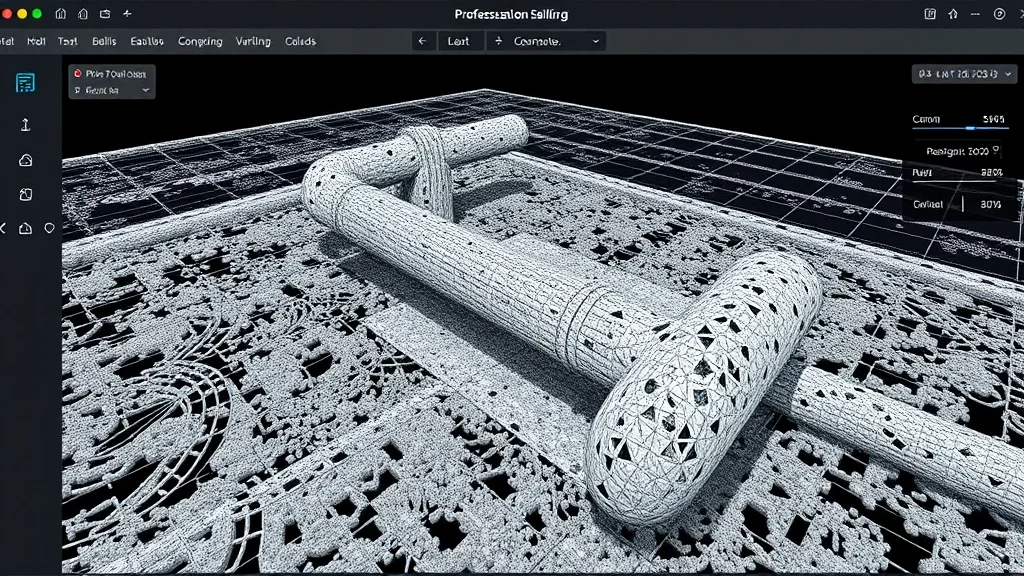Open the Colads menu

tap(303, 41)
